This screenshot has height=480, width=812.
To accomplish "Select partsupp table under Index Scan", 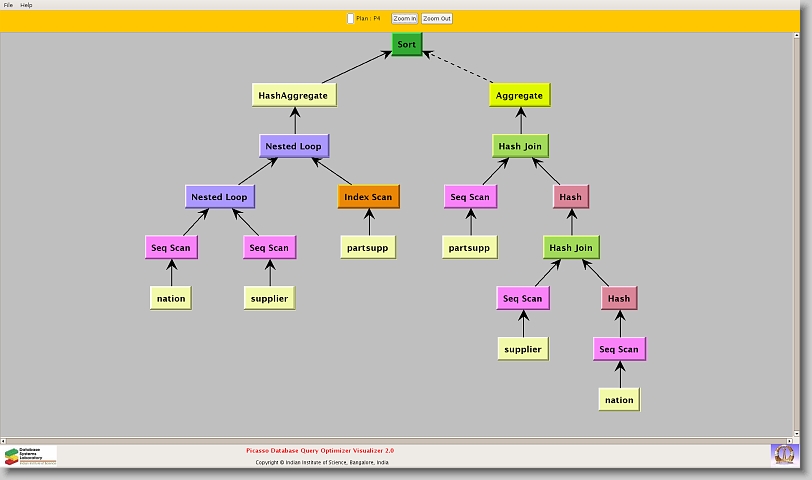I will [368, 248].
